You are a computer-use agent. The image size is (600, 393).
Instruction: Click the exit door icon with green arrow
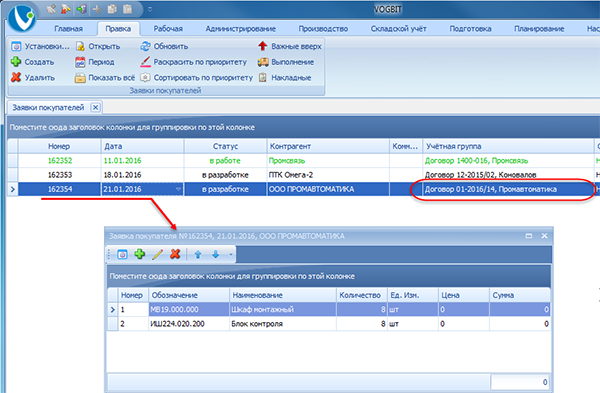tap(82, 9)
